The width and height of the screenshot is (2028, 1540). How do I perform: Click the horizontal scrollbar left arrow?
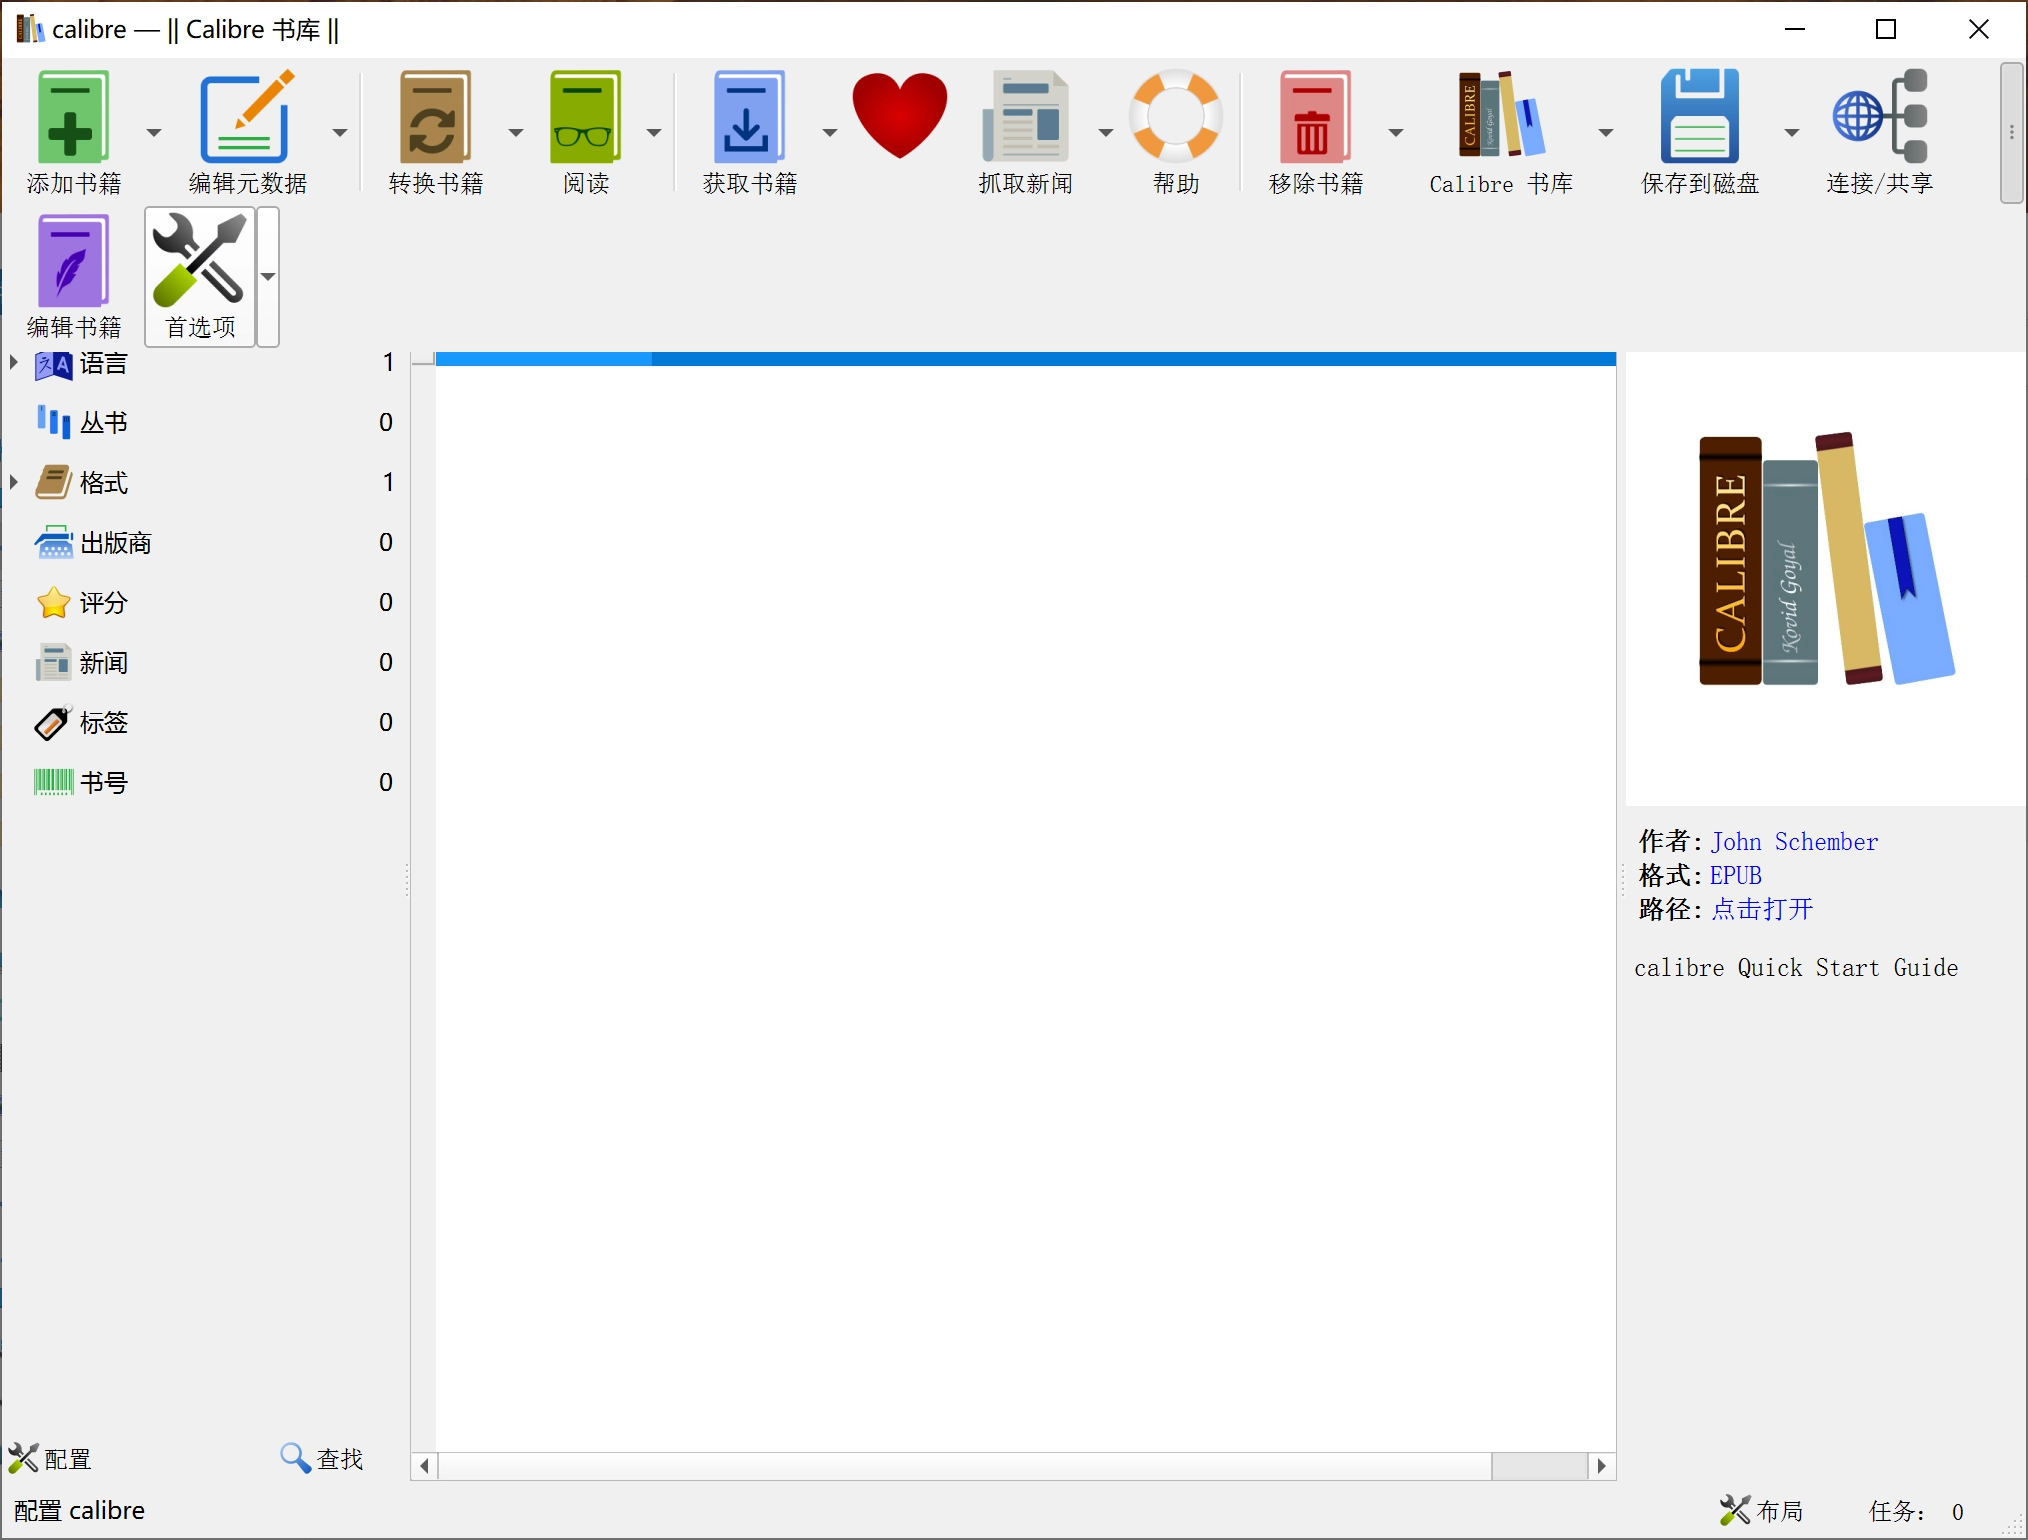coord(425,1466)
